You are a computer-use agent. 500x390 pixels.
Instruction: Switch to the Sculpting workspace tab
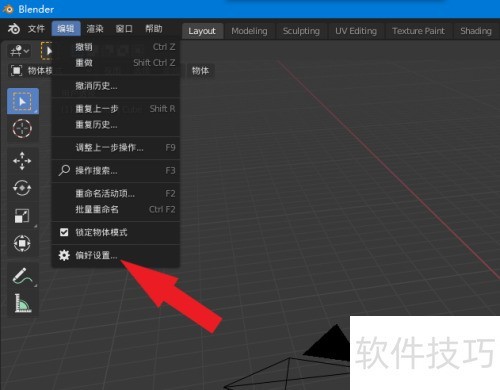[x=301, y=31]
